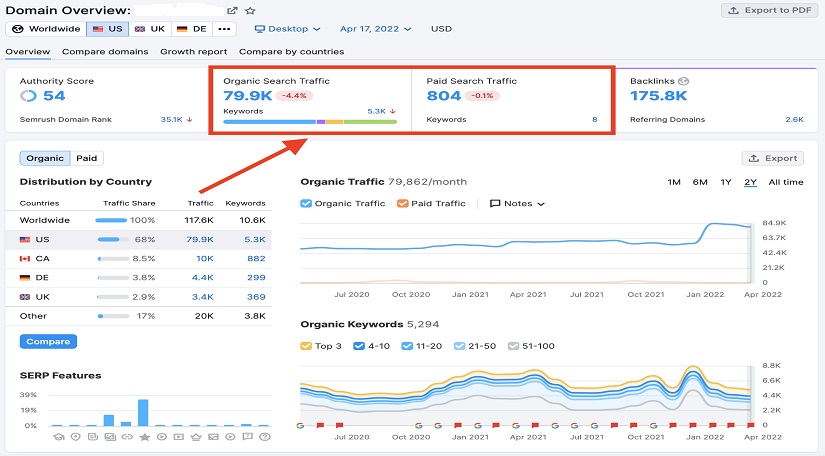This screenshot has height=456, width=825.
Task: Click the tallest SERP Features bar
Action: [143, 412]
